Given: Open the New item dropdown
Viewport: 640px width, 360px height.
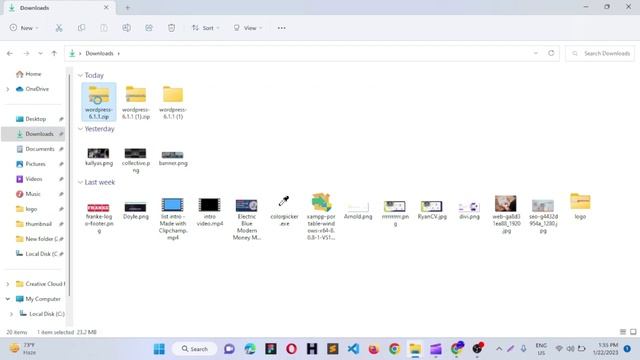Looking at the screenshot, I should coord(24,28).
